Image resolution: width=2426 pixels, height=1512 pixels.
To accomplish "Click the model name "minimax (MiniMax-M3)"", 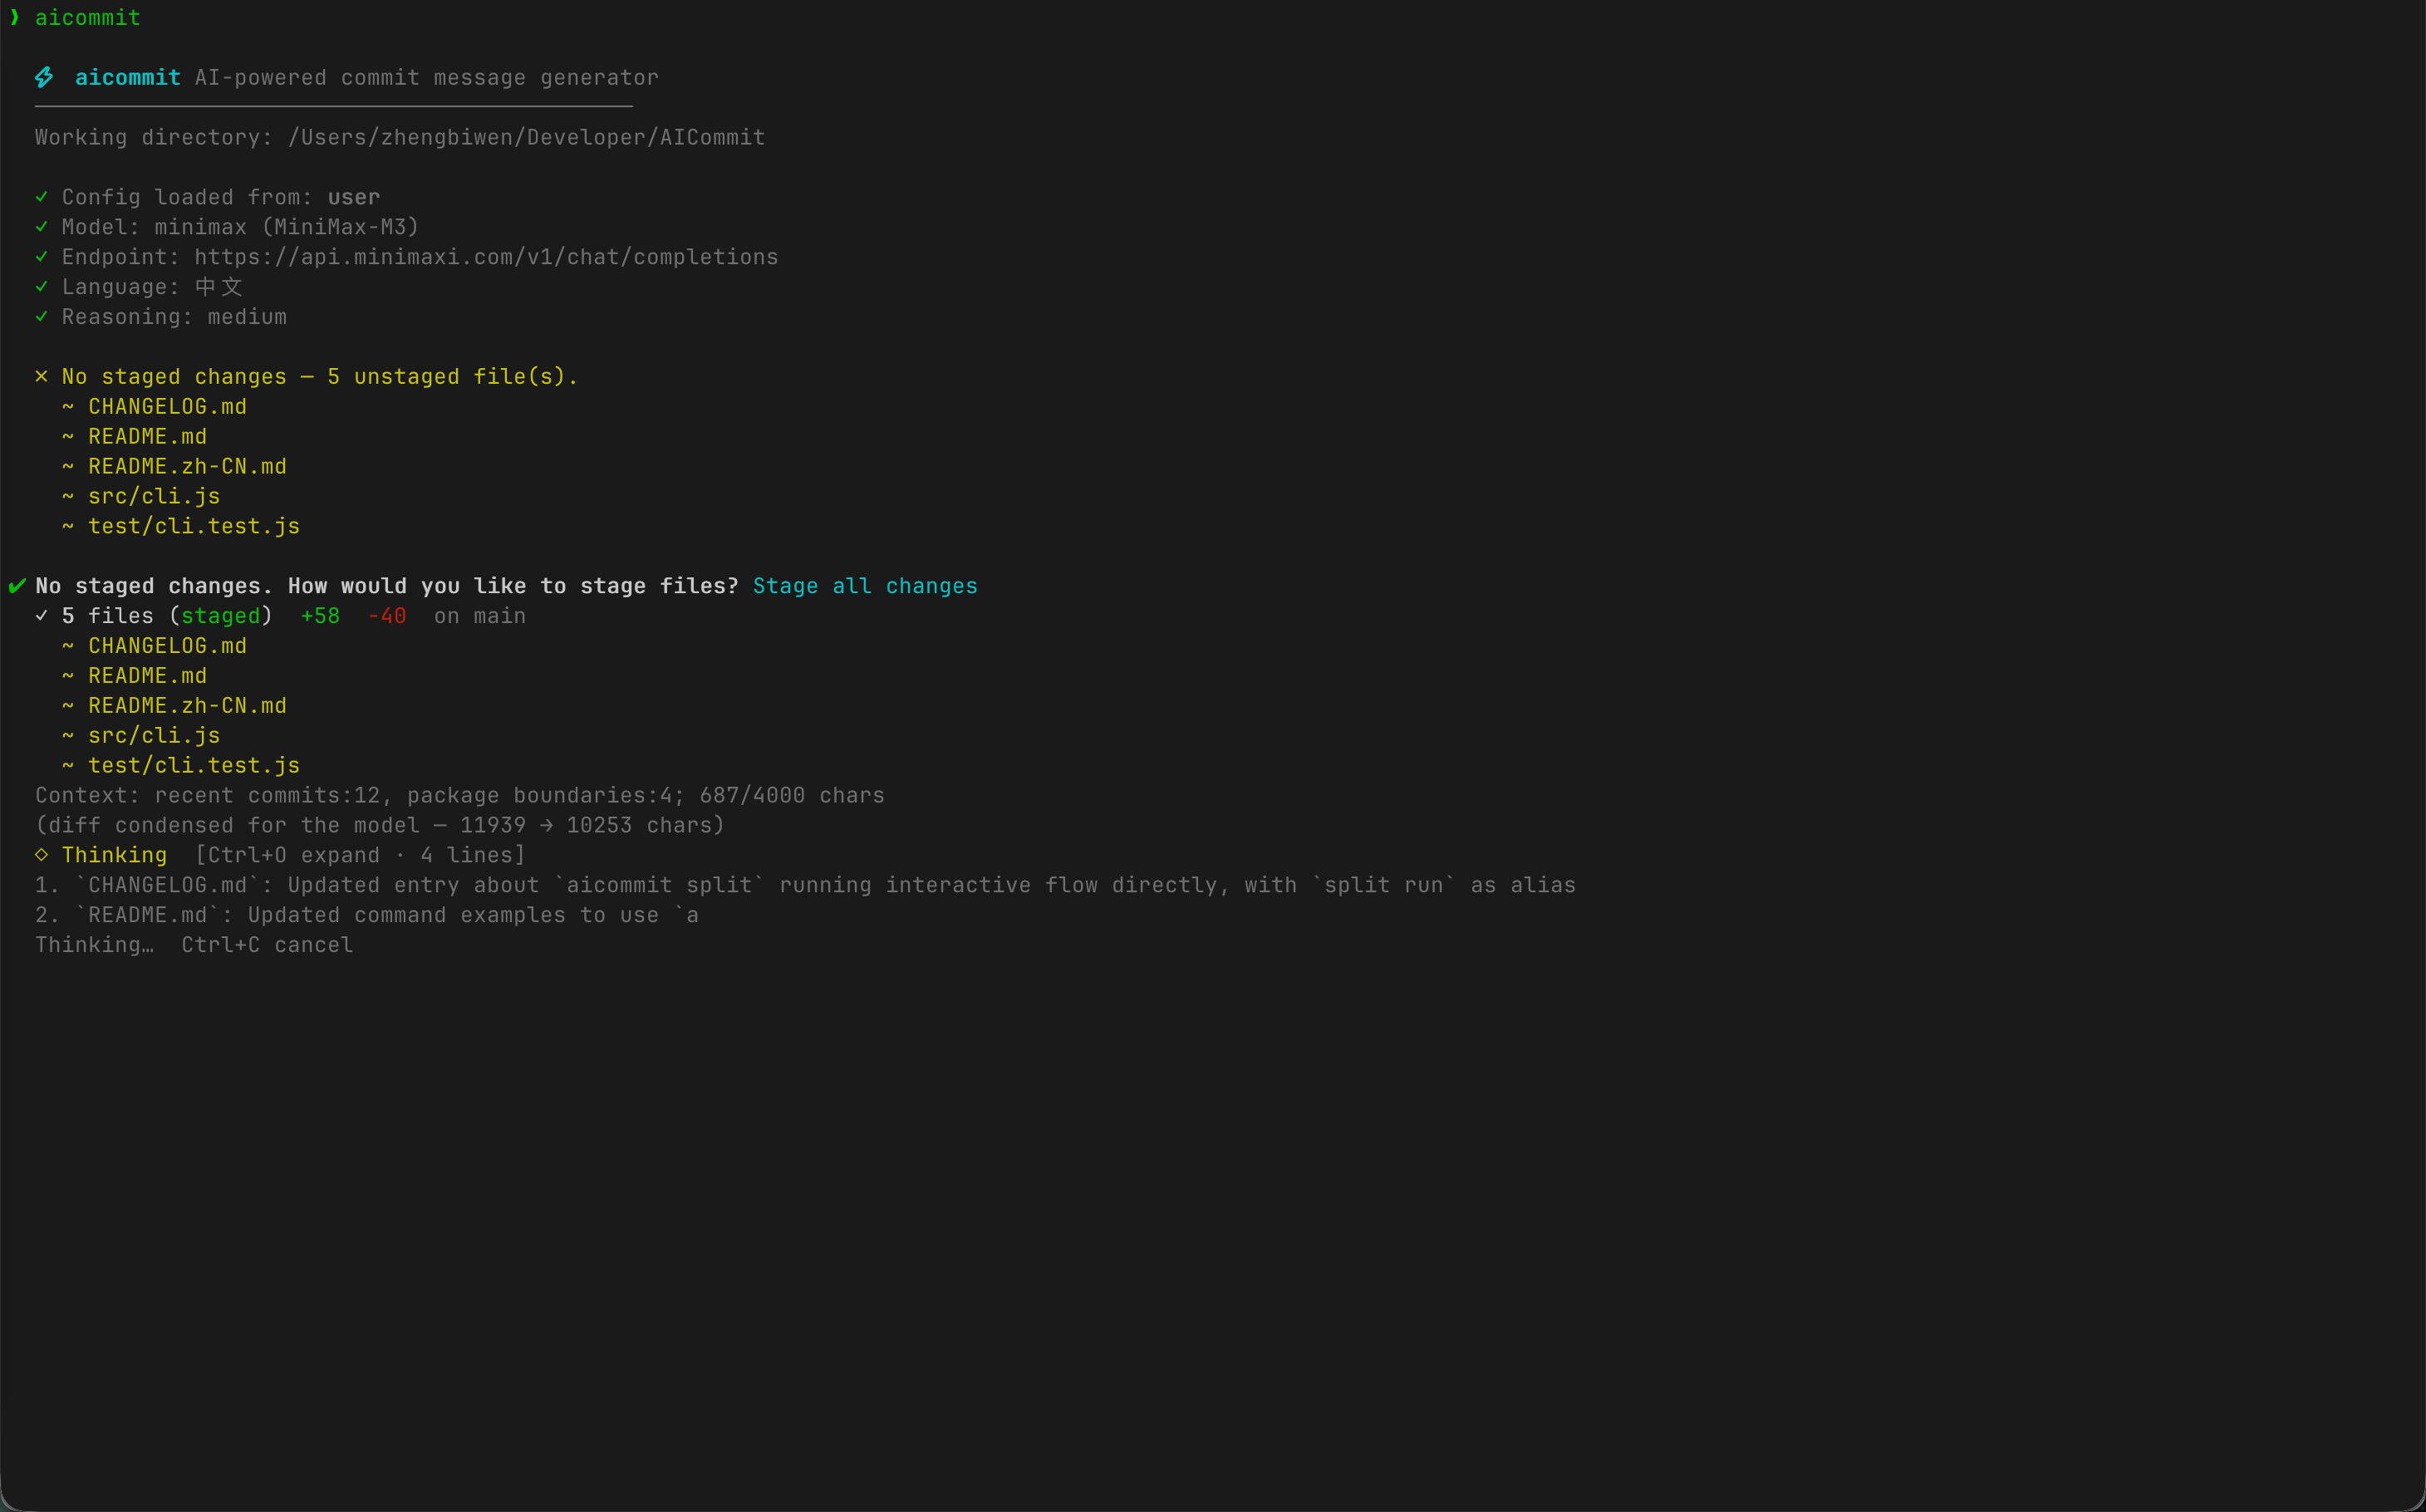I will [287, 227].
